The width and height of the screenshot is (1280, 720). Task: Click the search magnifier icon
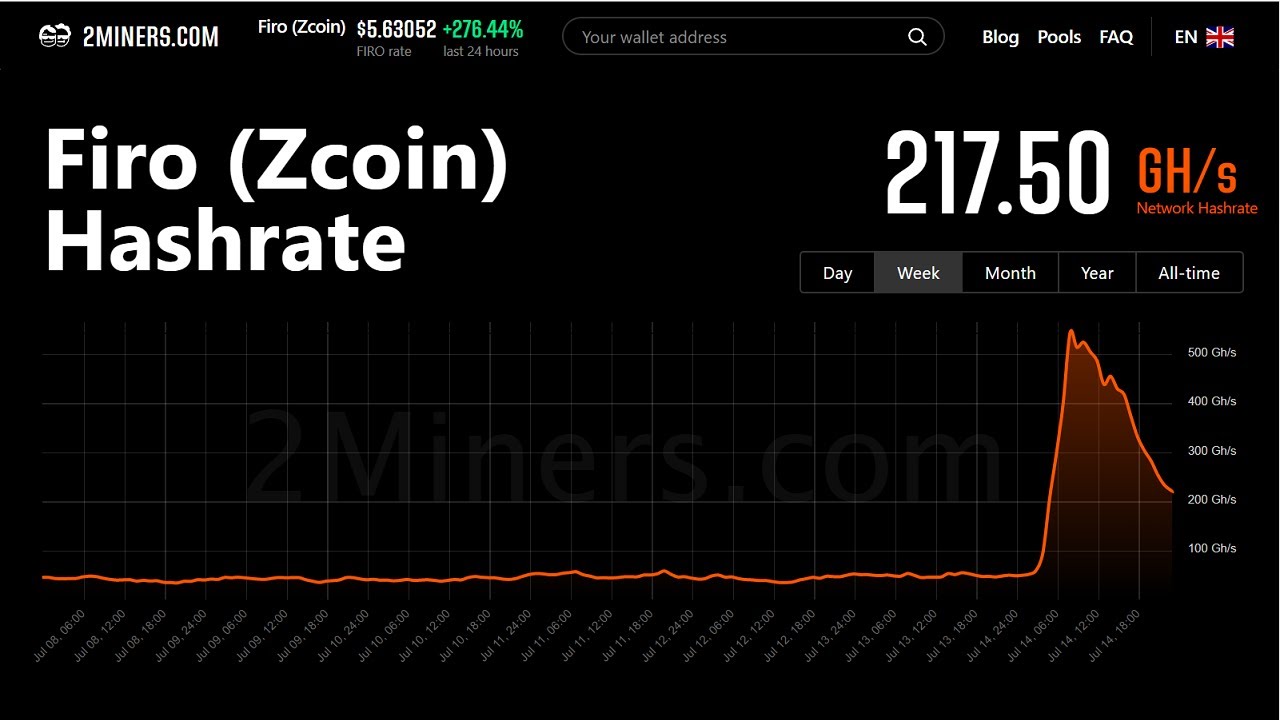[x=917, y=37]
